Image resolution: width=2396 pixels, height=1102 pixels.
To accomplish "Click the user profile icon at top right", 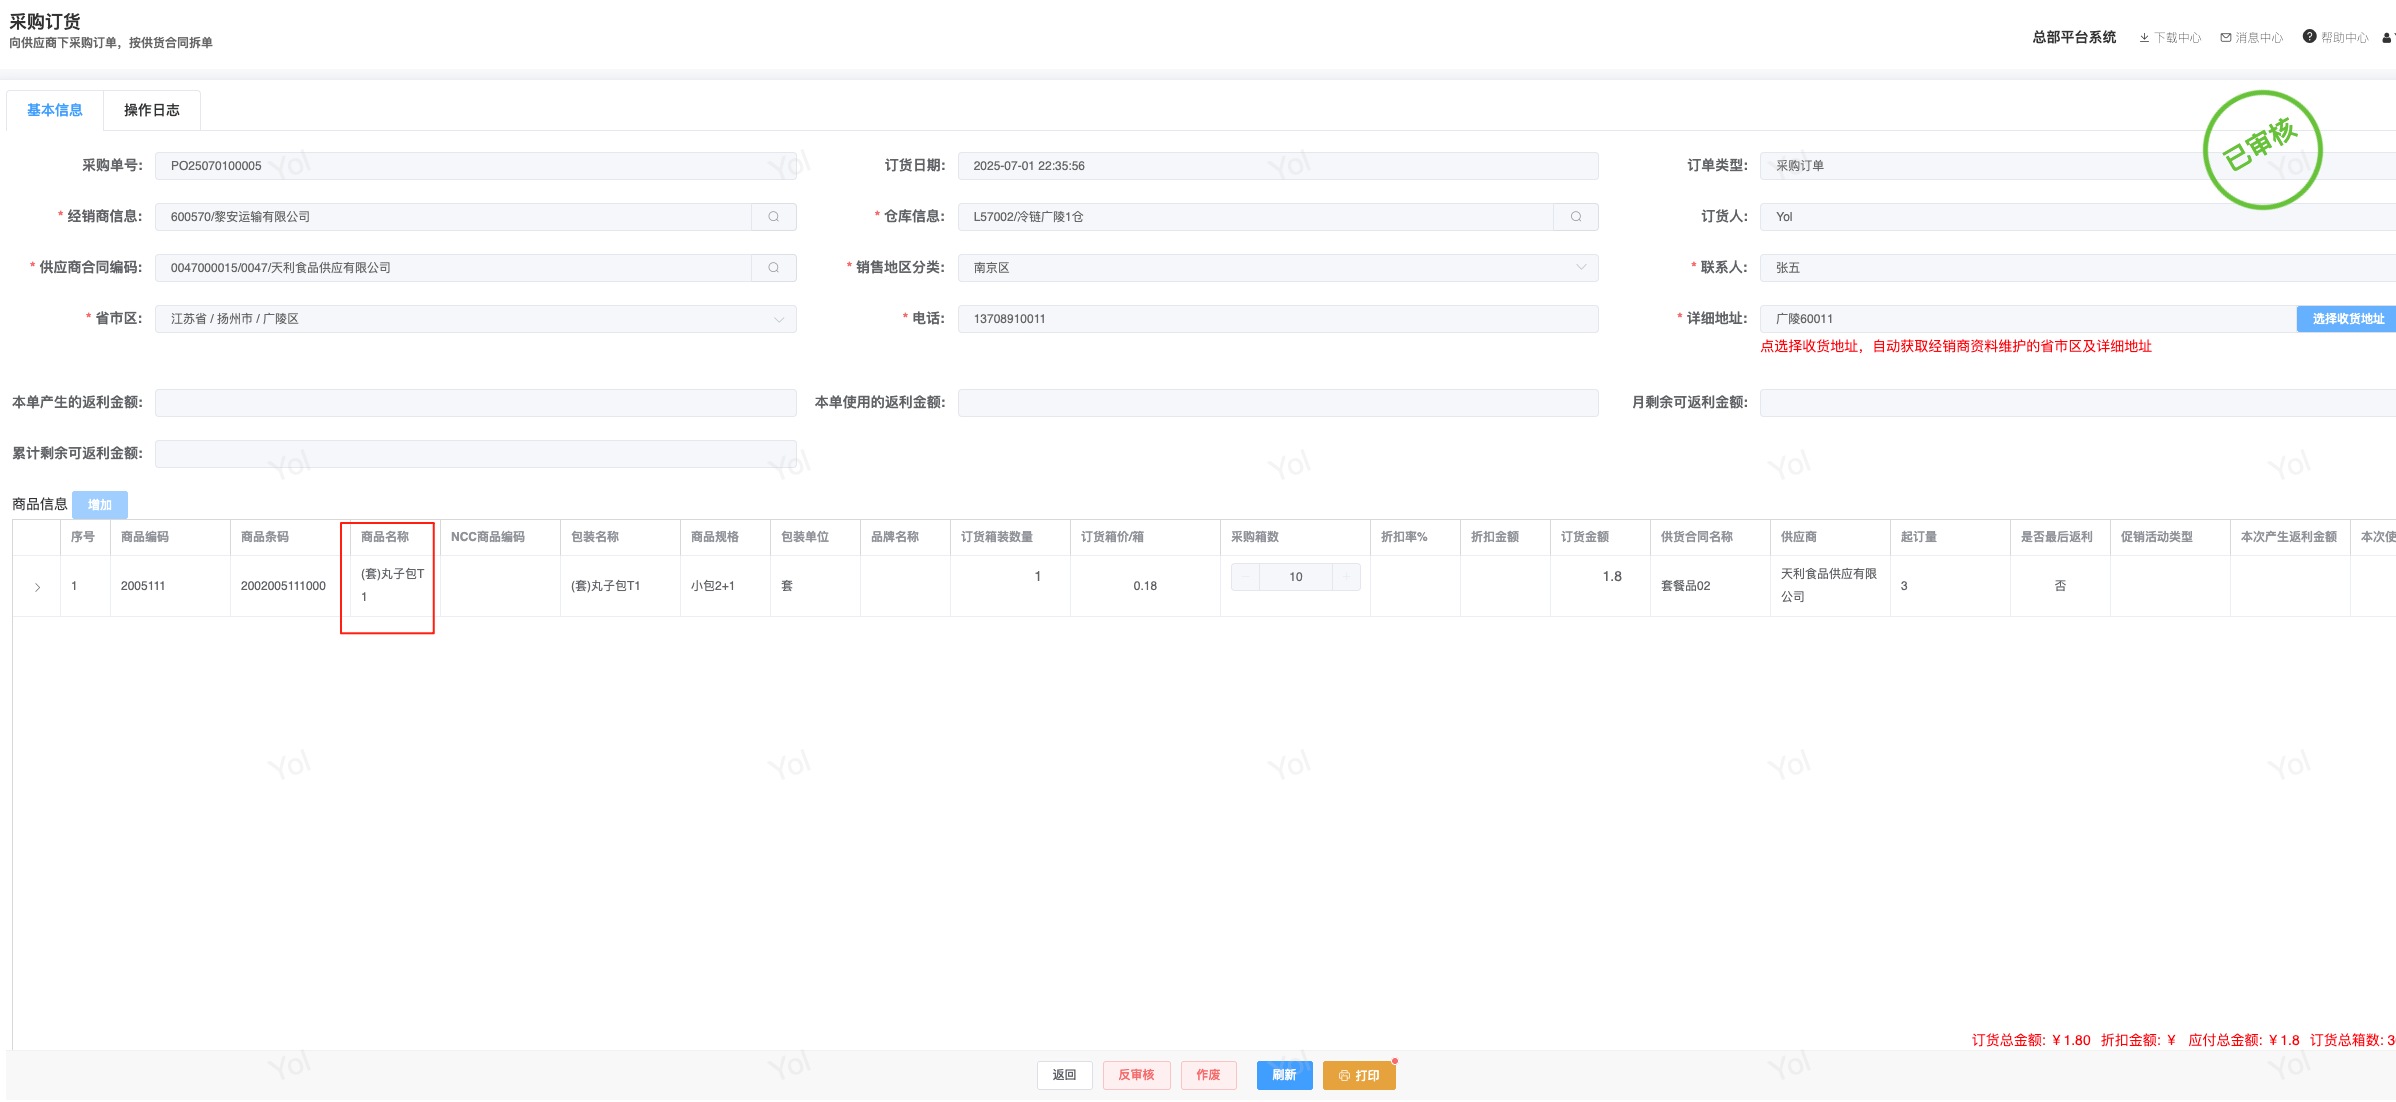I will click(x=2386, y=38).
